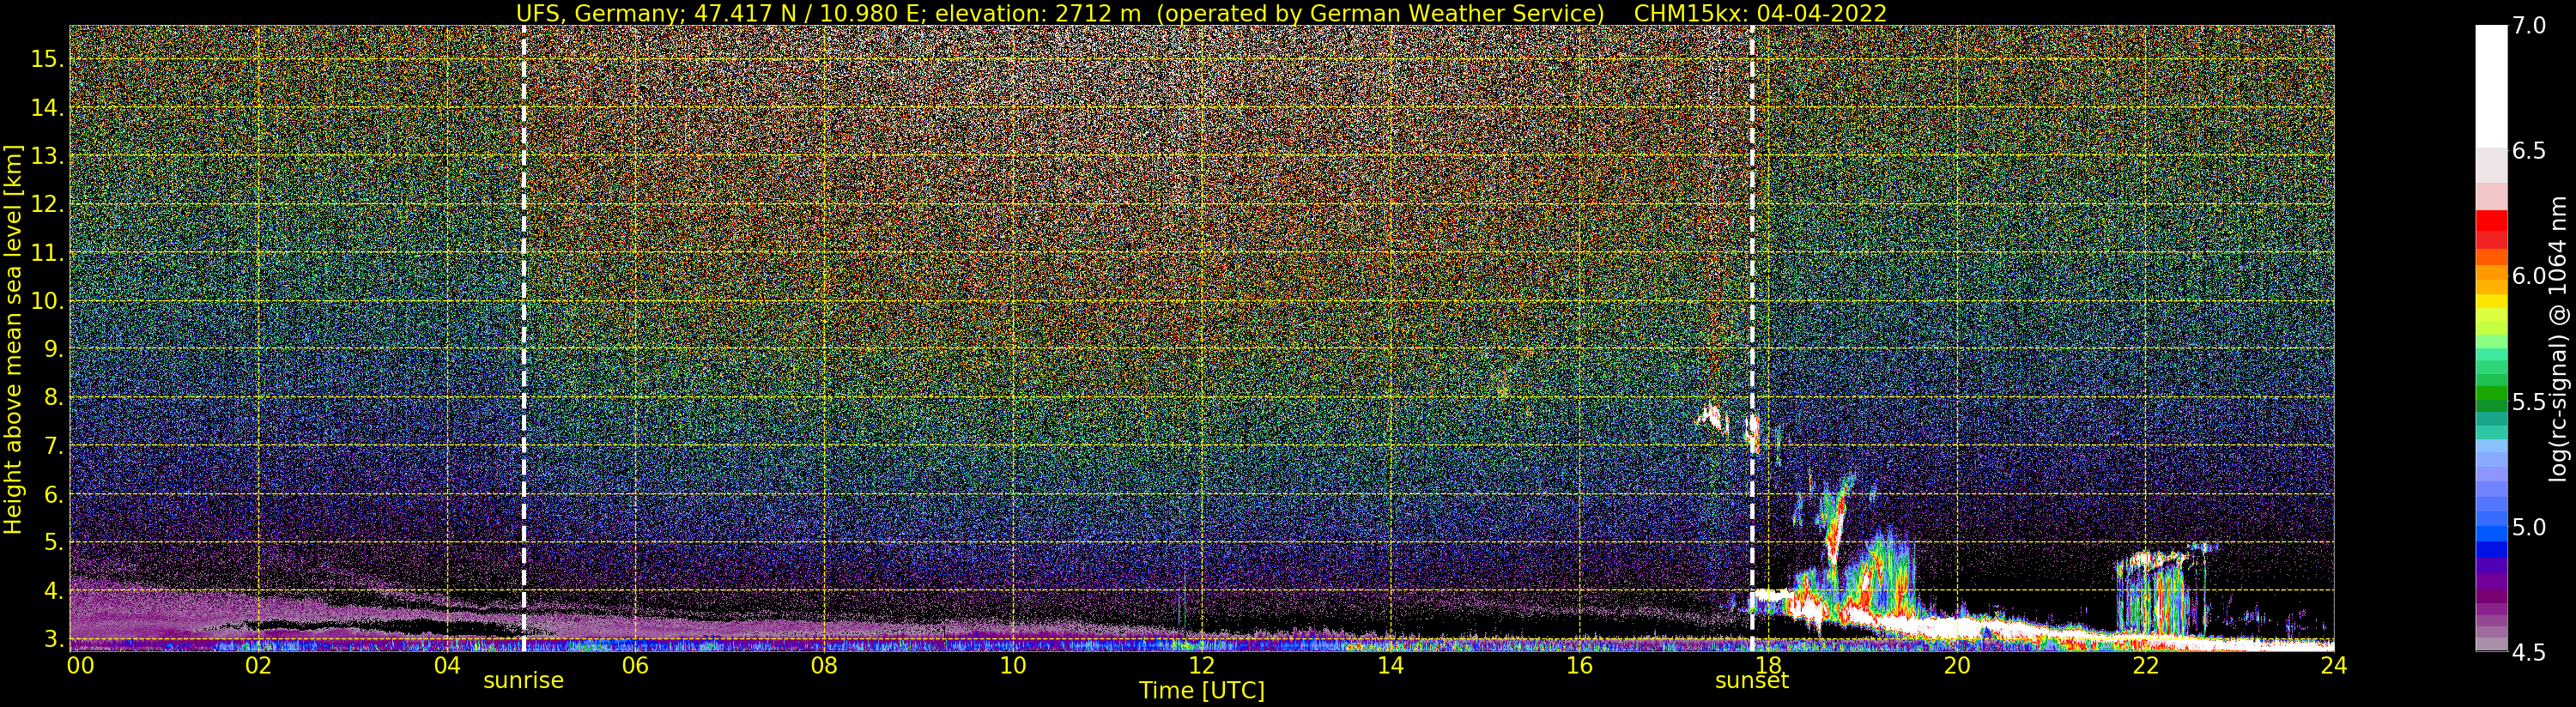
Task: Click the white dashed sunset line
Action: [x=1752, y=339]
